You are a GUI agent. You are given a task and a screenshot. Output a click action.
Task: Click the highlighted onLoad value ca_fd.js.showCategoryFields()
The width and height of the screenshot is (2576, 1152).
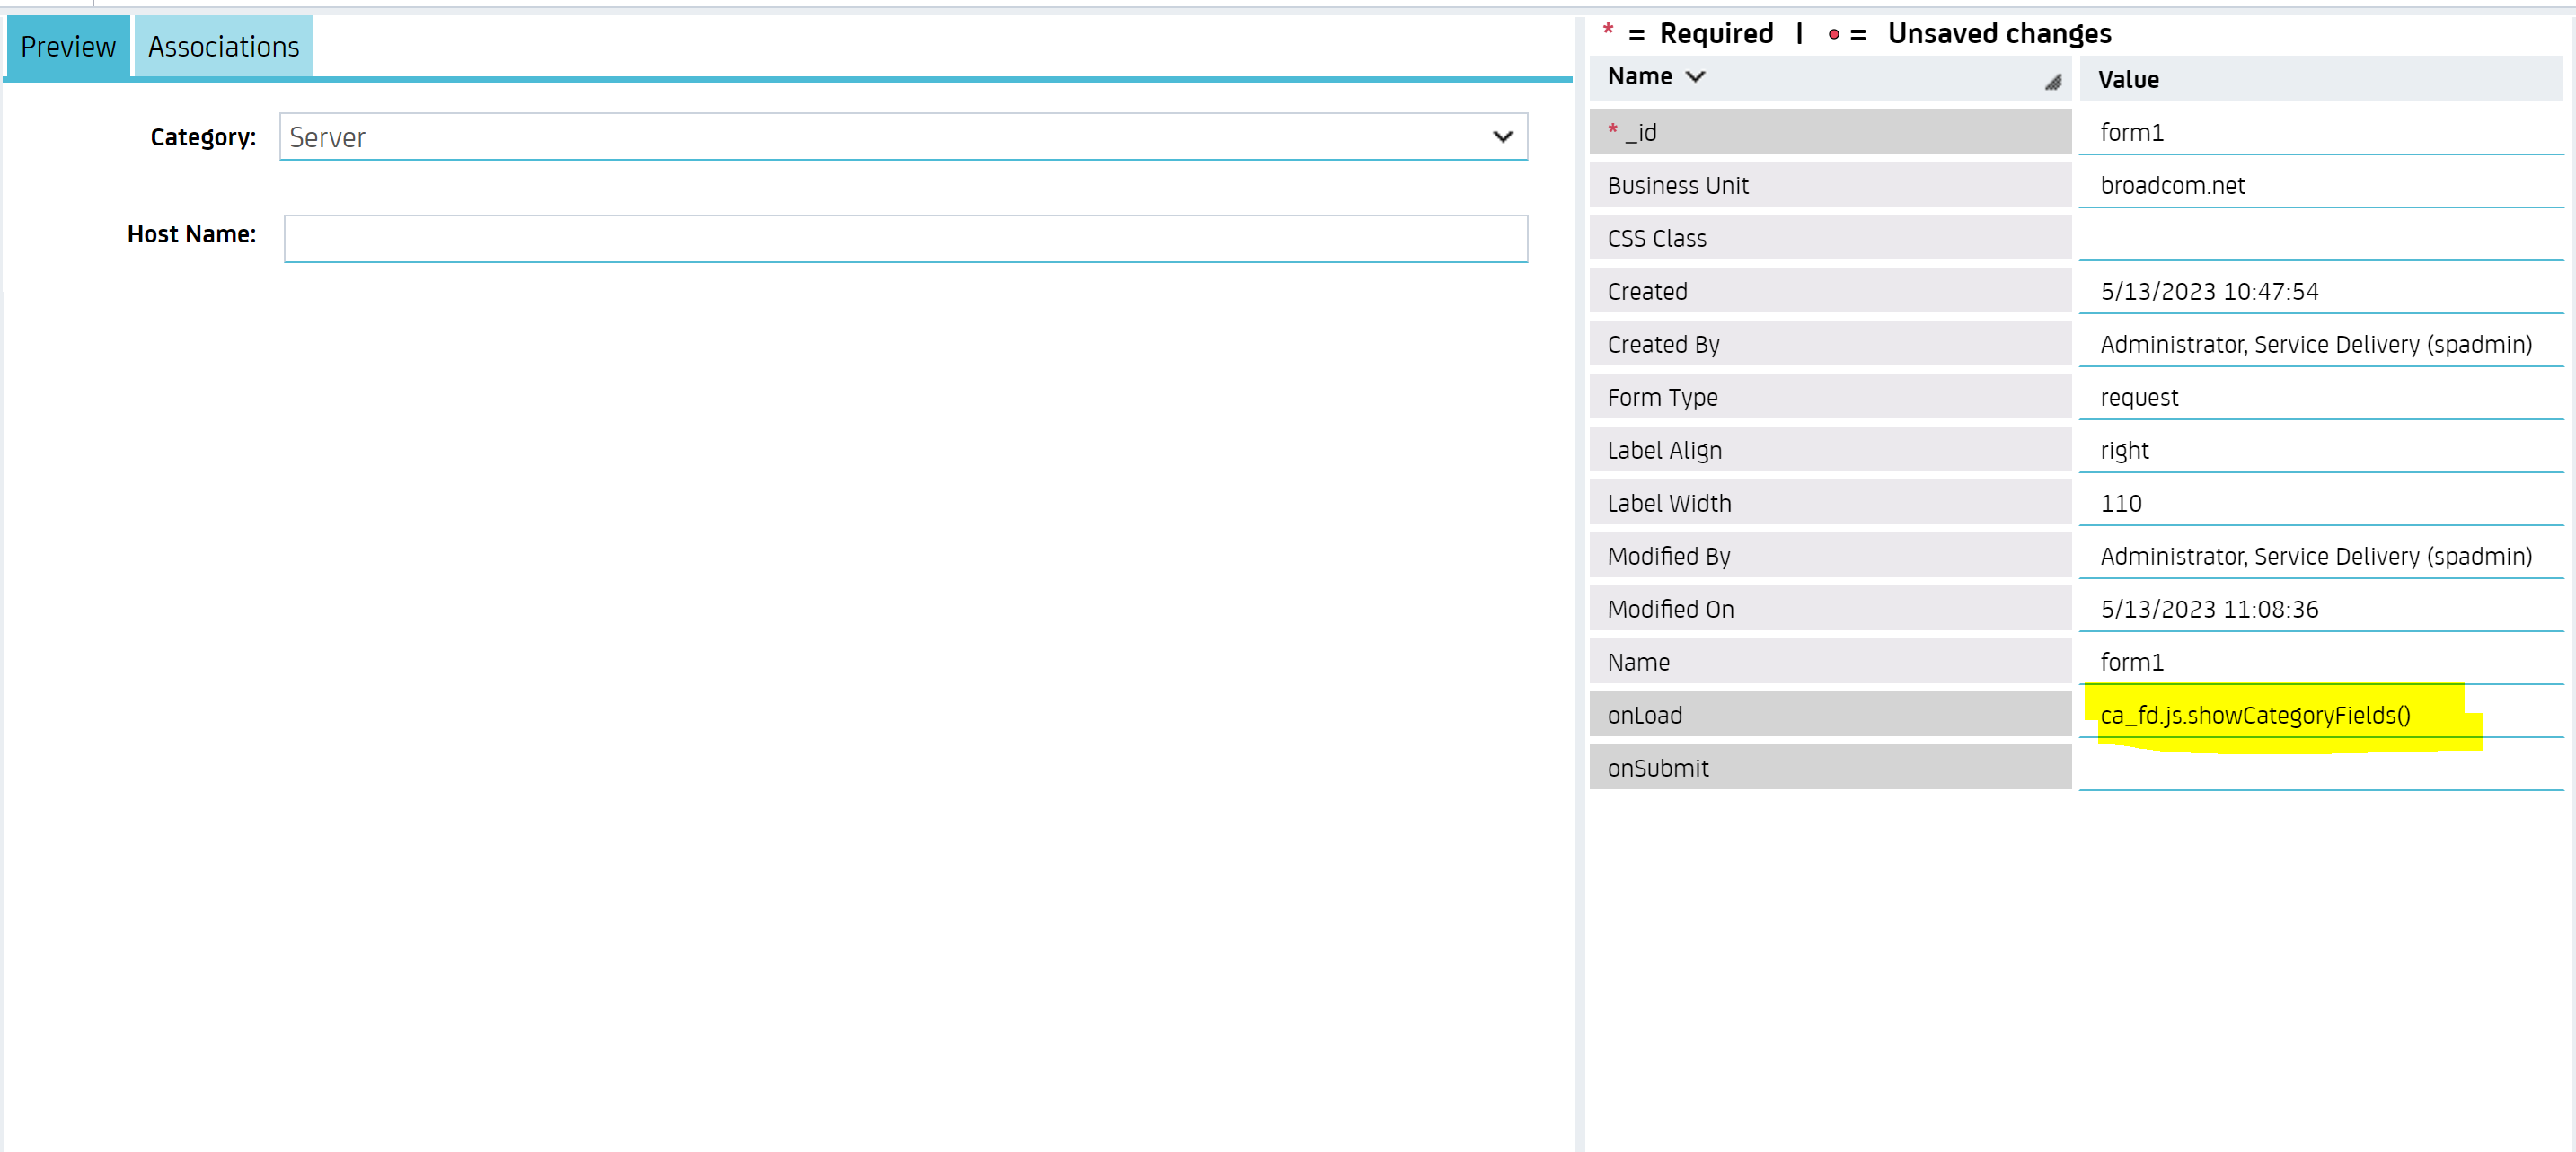pos(2255,714)
